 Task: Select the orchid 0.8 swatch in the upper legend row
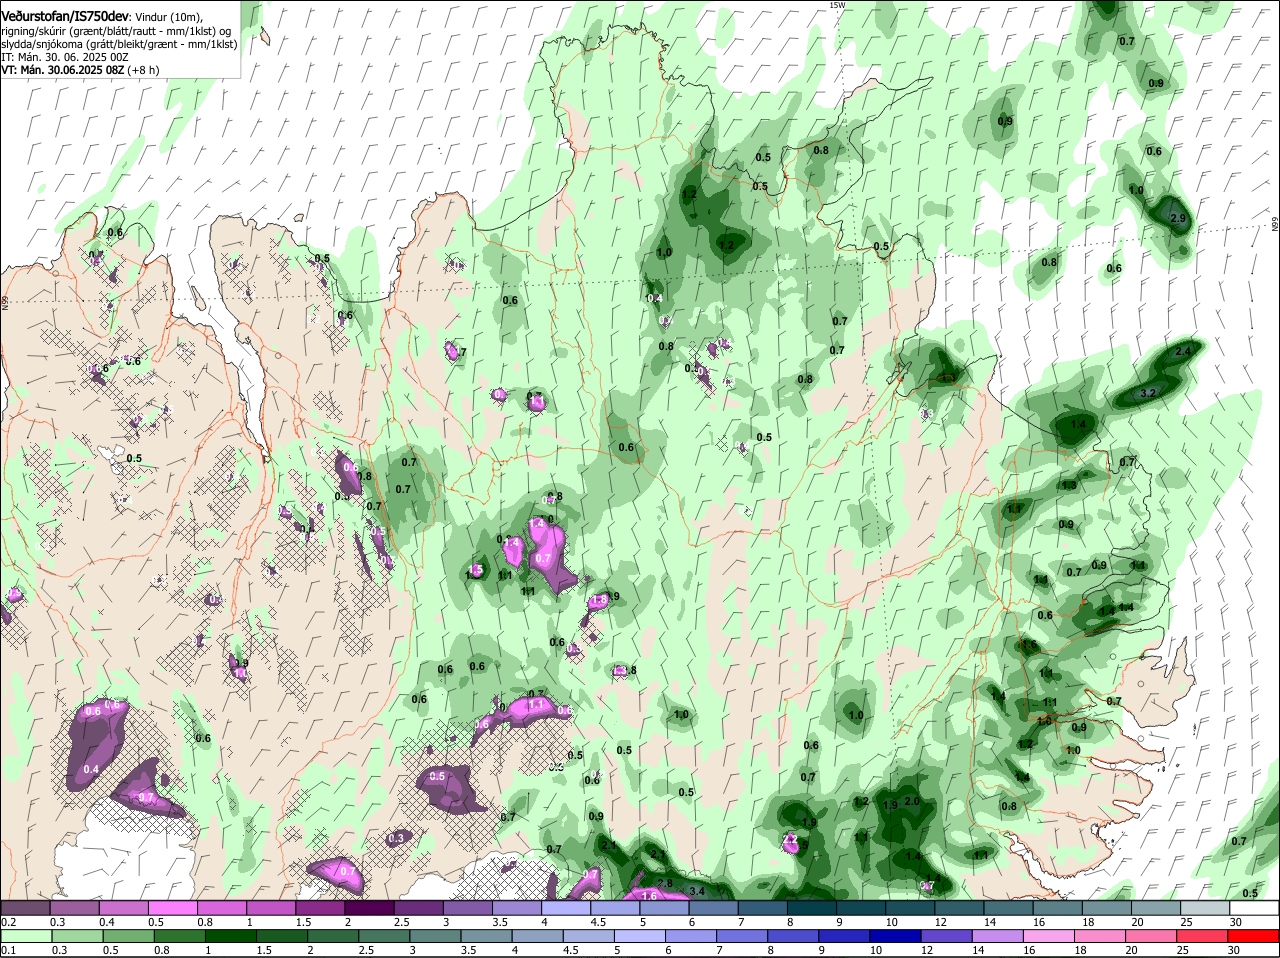221,908
